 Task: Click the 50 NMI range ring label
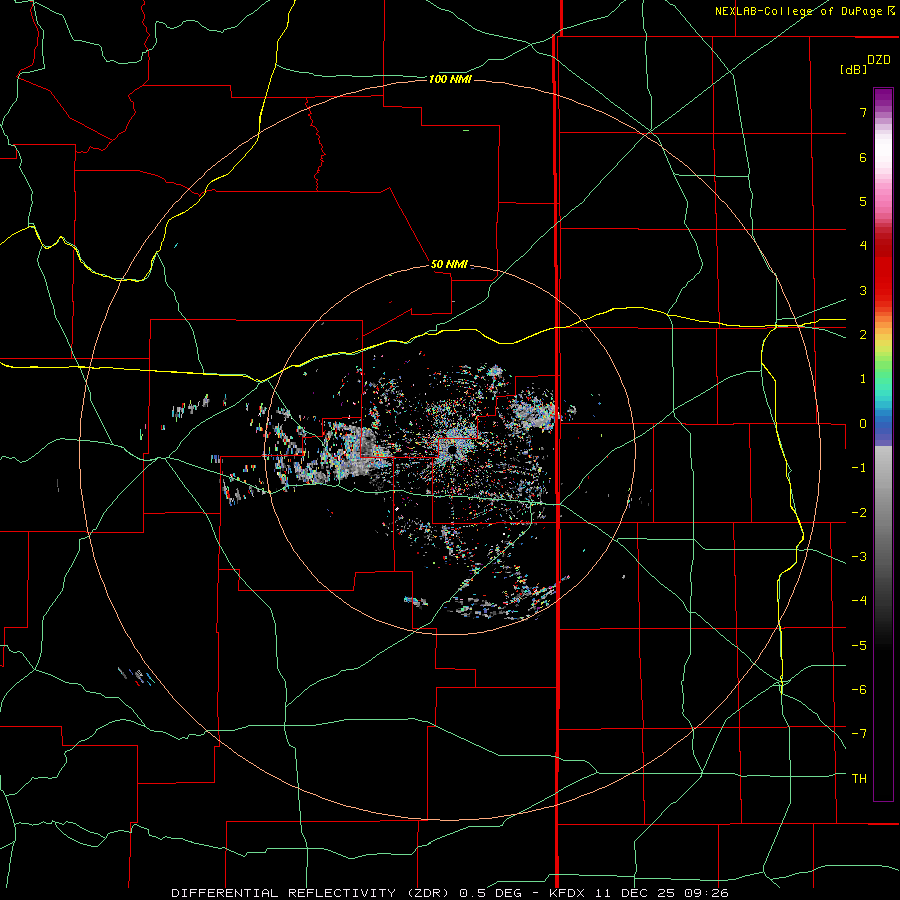pyautogui.click(x=449, y=265)
